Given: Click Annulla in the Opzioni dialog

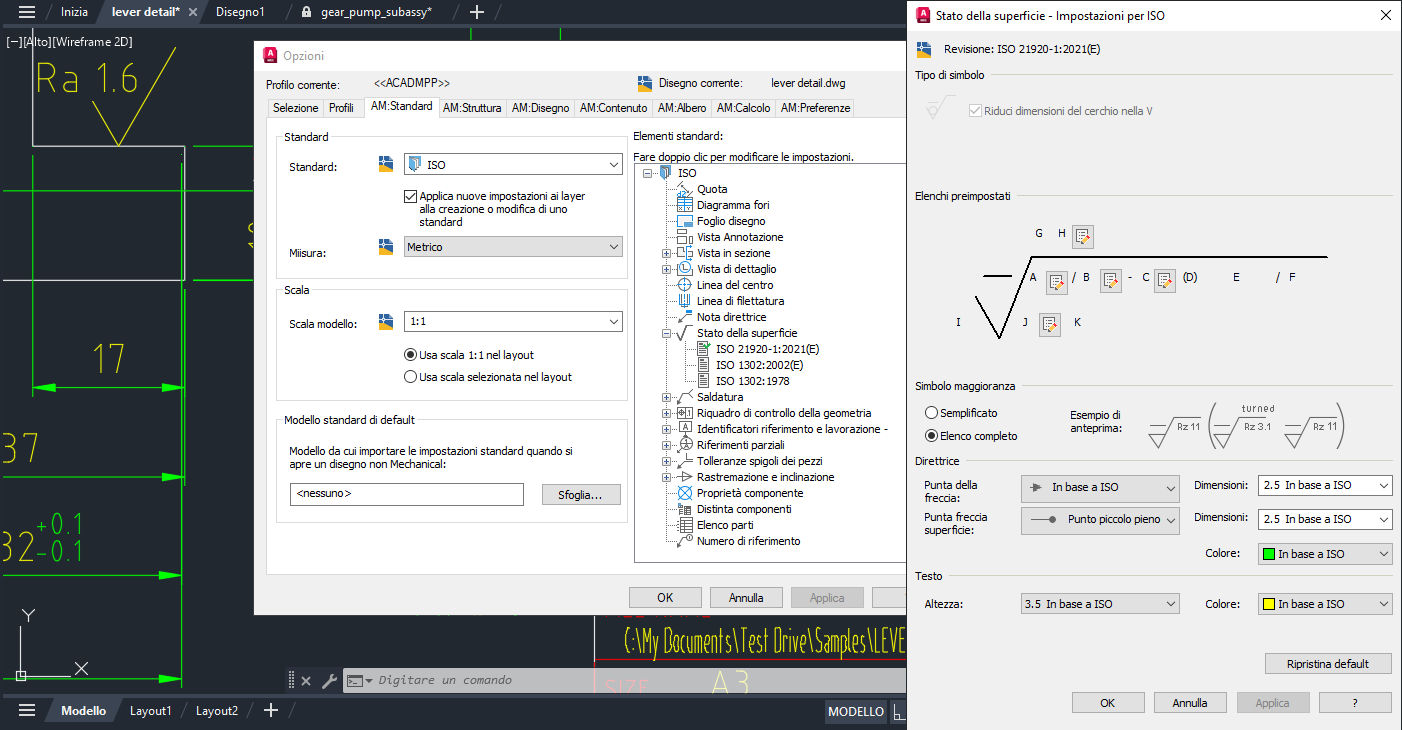Looking at the screenshot, I should [x=746, y=597].
